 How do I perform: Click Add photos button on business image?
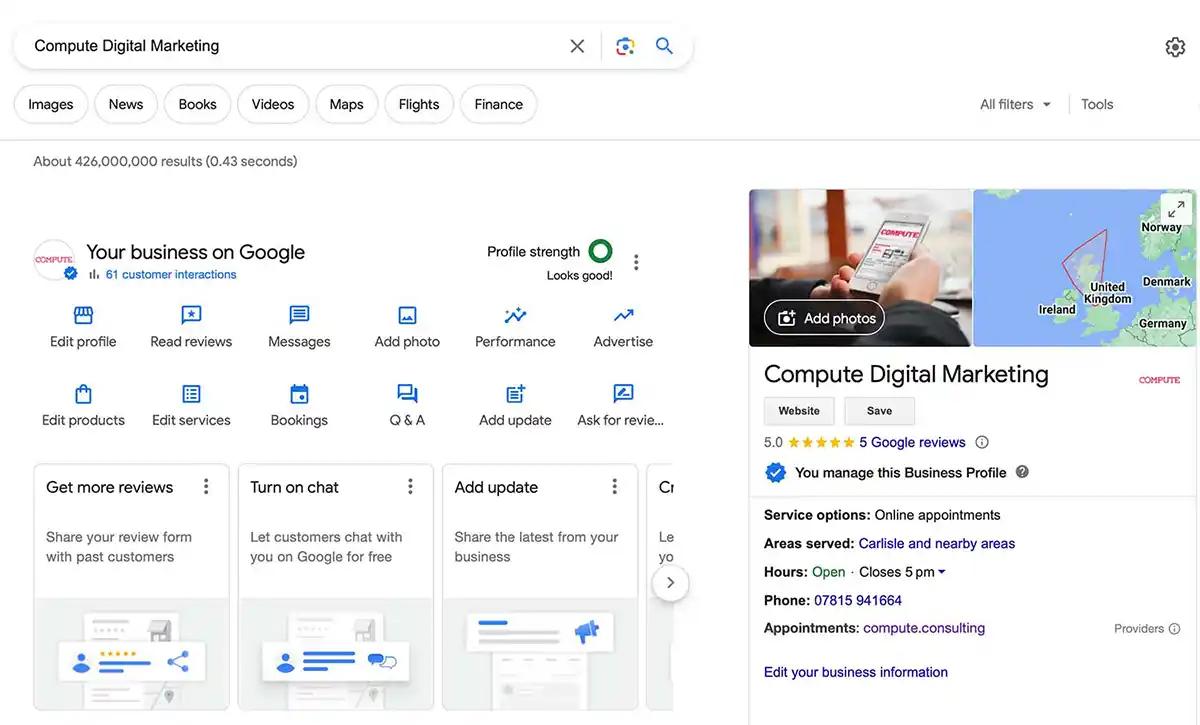[824, 318]
